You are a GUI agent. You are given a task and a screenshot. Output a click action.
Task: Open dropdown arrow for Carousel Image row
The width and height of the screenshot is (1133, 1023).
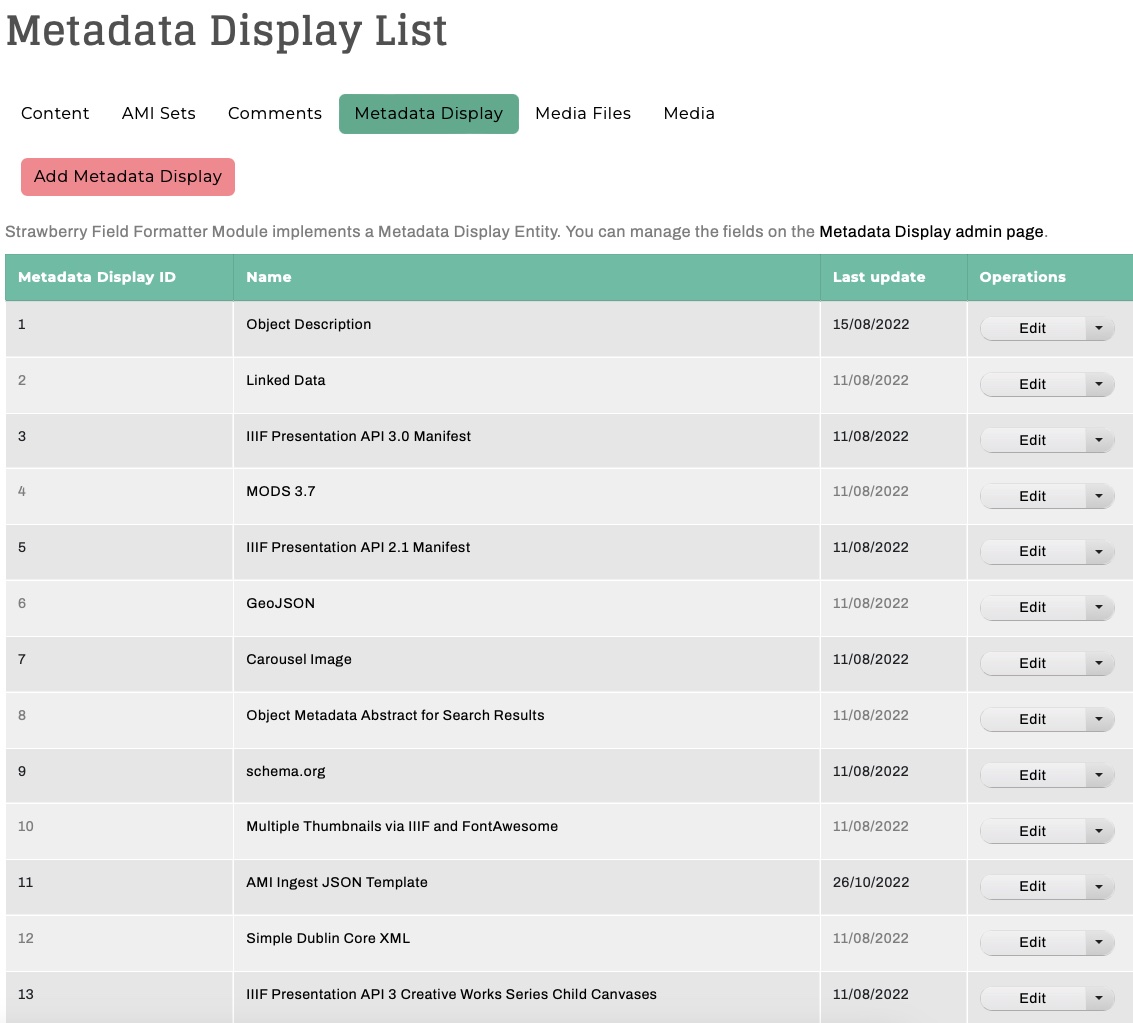point(1099,663)
